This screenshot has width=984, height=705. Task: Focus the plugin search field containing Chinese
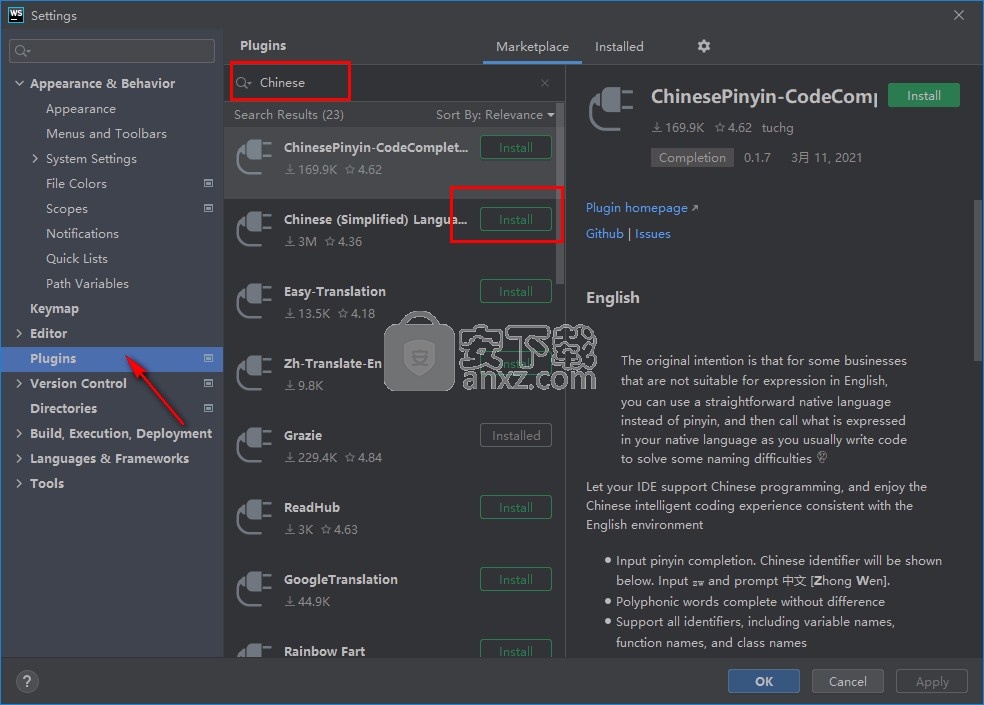[394, 83]
